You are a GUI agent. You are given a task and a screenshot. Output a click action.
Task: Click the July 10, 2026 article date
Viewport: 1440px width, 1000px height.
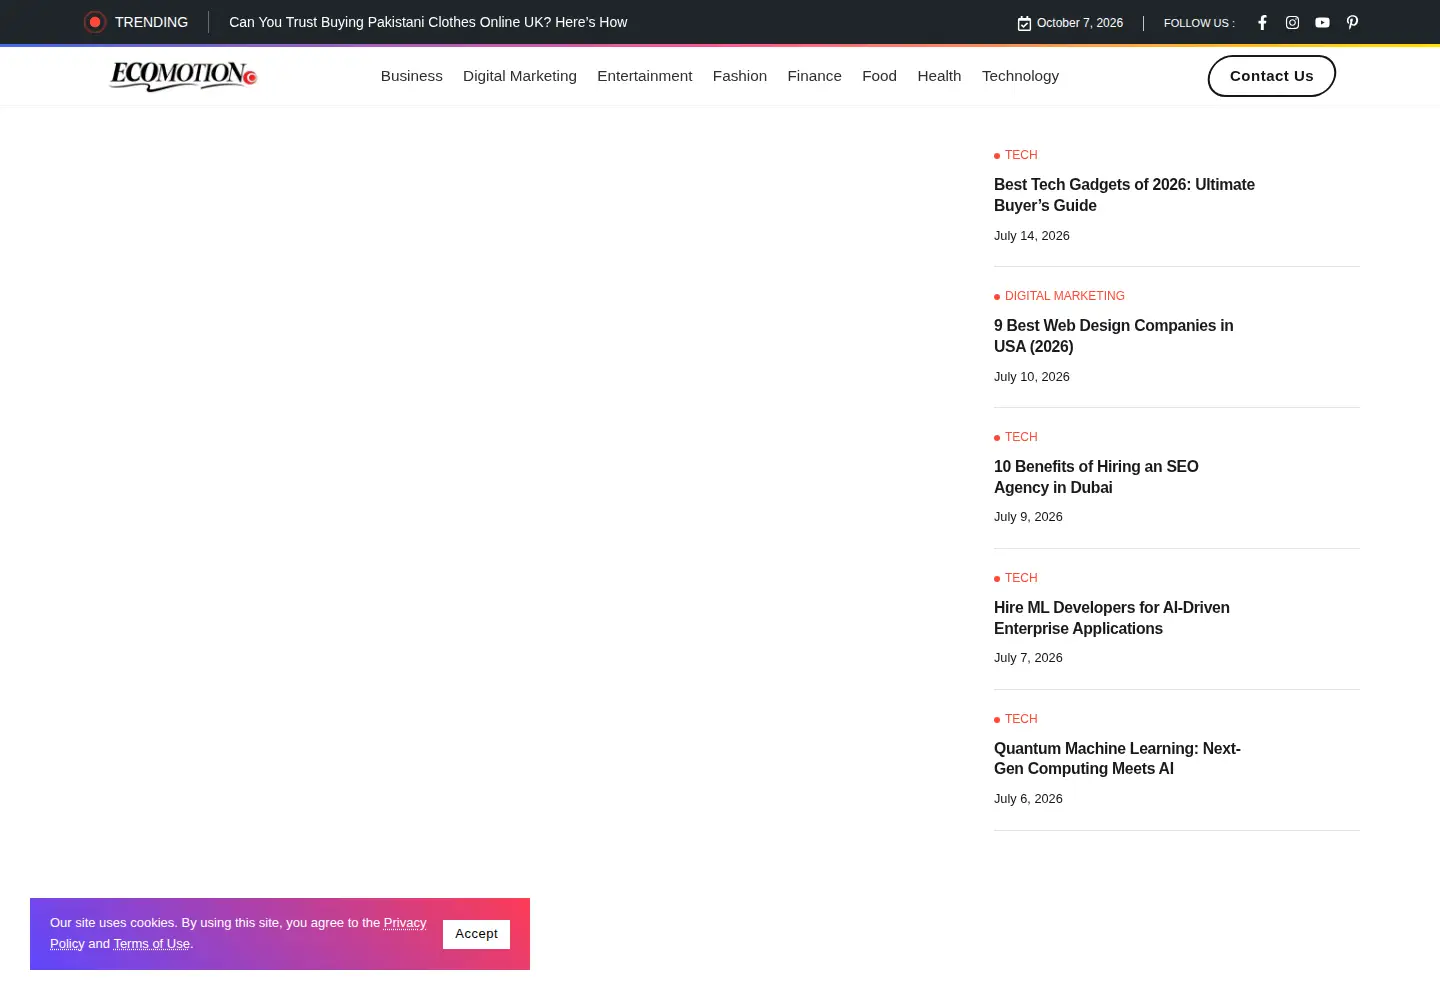[x=1032, y=377]
